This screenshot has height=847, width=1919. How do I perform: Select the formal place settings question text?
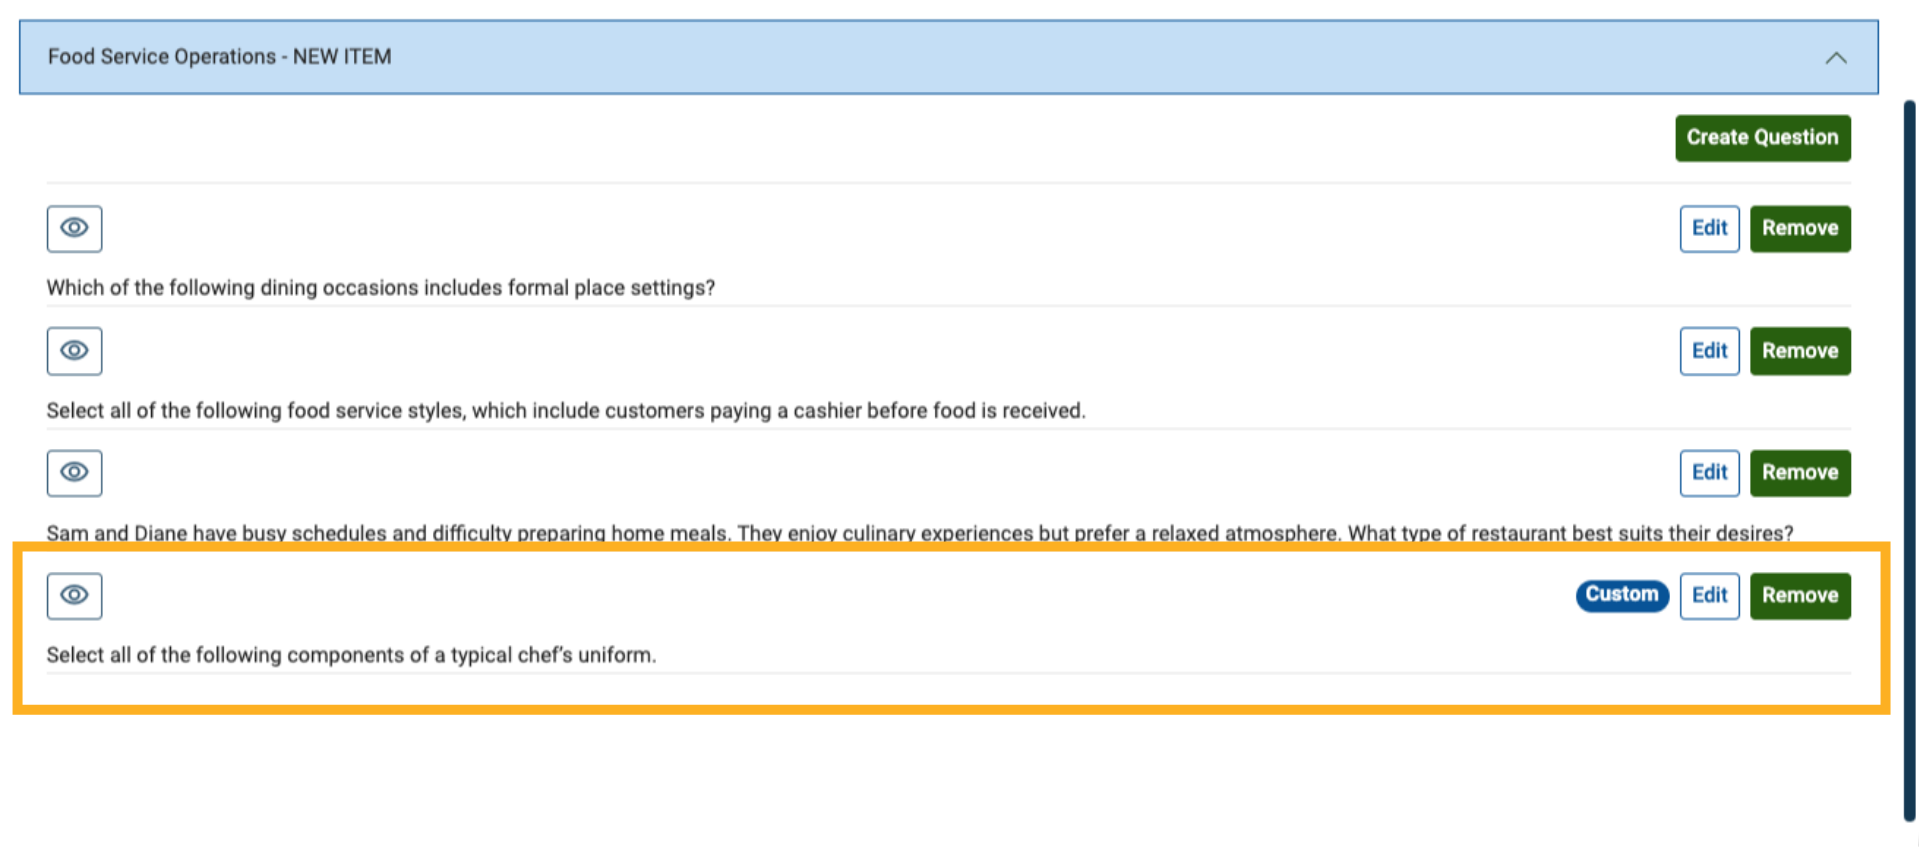click(380, 288)
